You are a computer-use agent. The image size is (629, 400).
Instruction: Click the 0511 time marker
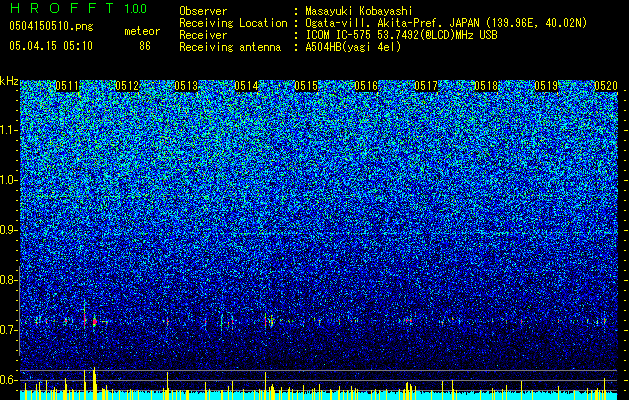pyautogui.click(x=67, y=86)
